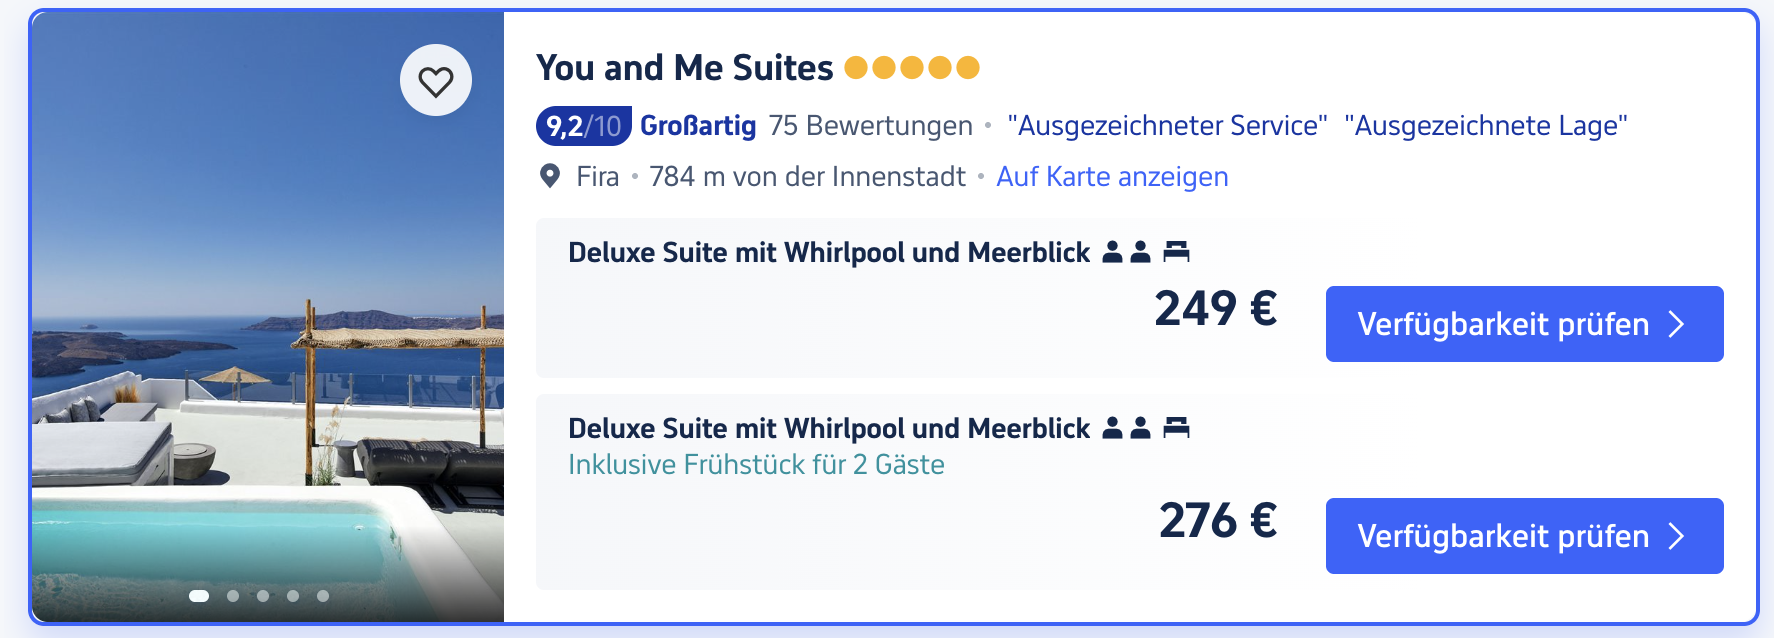The width and height of the screenshot is (1774, 638).
Task: Check availability for the 249 € suite
Action: click(x=1524, y=324)
